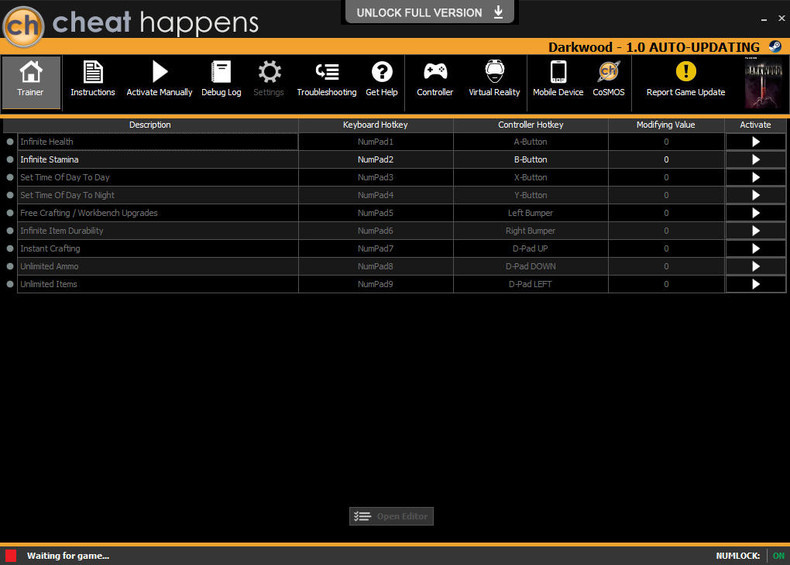Click the Activate column header
The width and height of the screenshot is (790, 565).
755,125
